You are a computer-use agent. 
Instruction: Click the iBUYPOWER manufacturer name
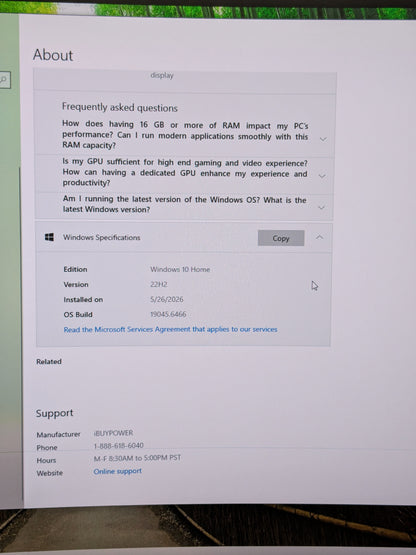tap(114, 433)
